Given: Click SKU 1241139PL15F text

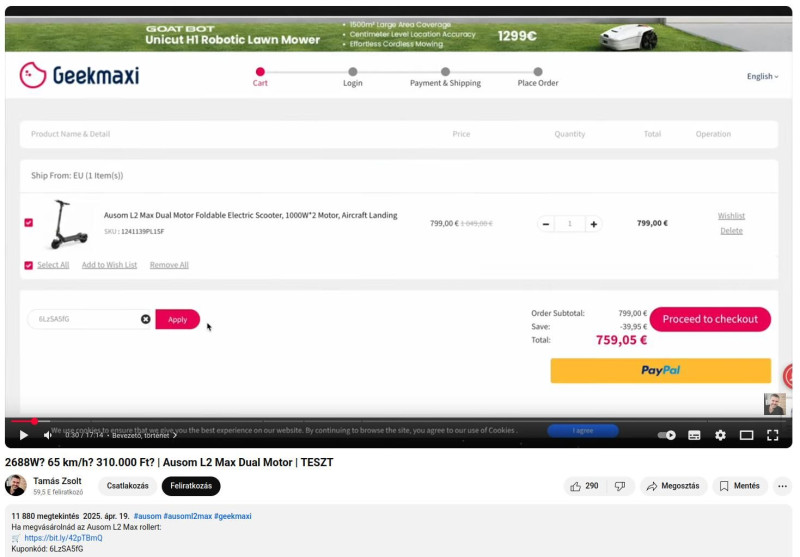Looking at the screenshot, I should (x=134, y=232).
